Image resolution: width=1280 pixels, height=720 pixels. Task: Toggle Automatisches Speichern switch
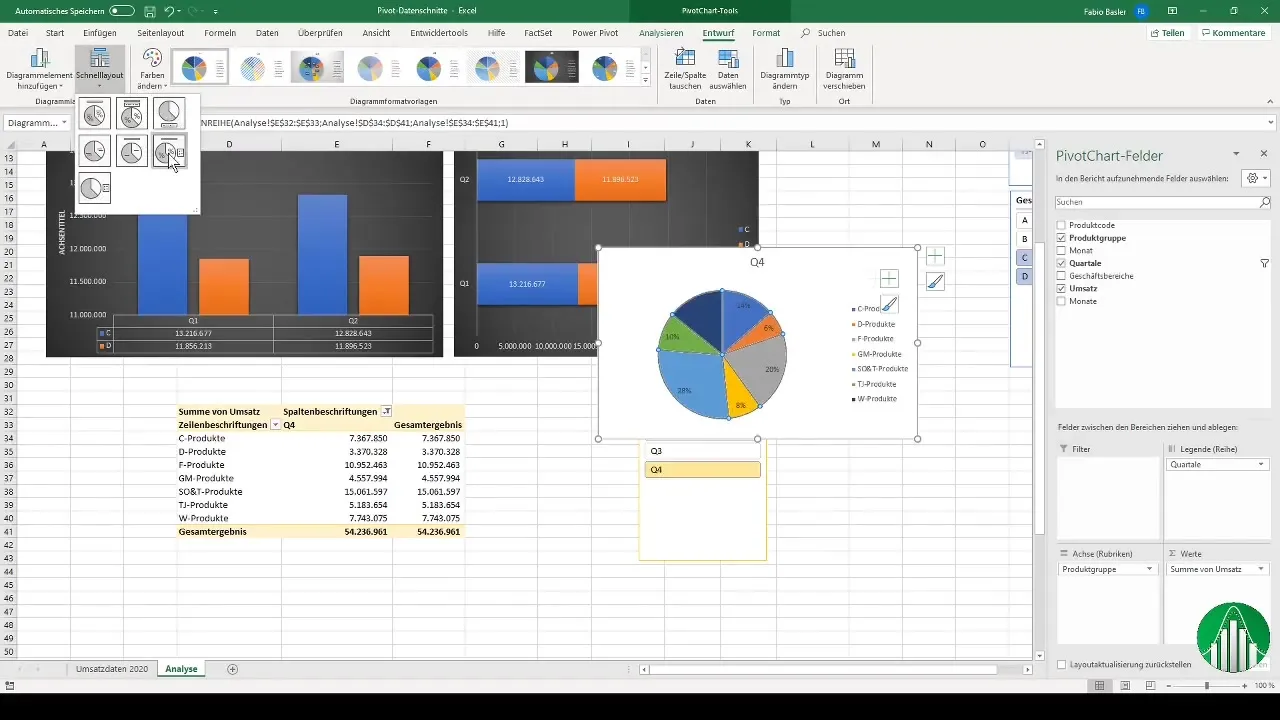pos(122,10)
